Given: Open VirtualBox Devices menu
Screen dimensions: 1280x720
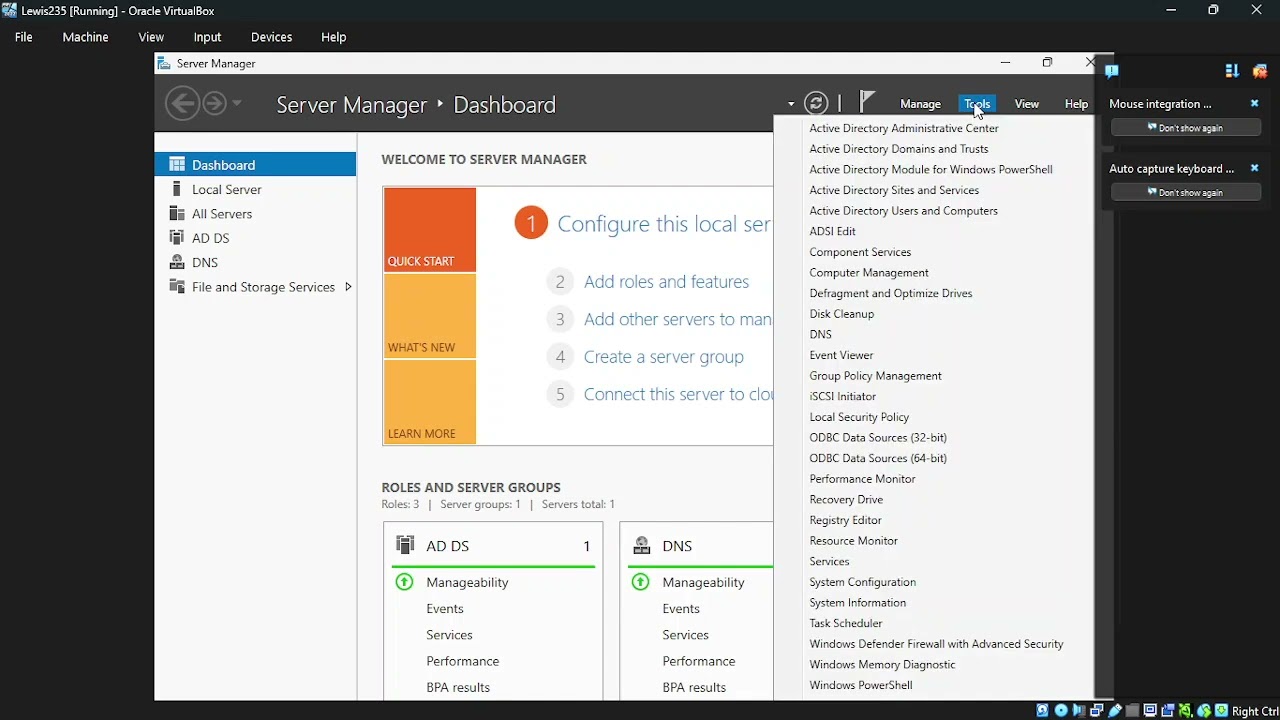Looking at the screenshot, I should click(x=271, y=37).
